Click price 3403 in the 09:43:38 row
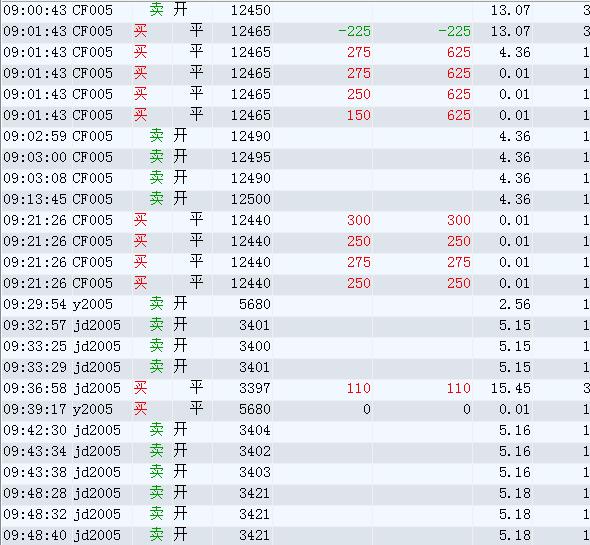The image size is (590, 545). click(x=255, y=472)
